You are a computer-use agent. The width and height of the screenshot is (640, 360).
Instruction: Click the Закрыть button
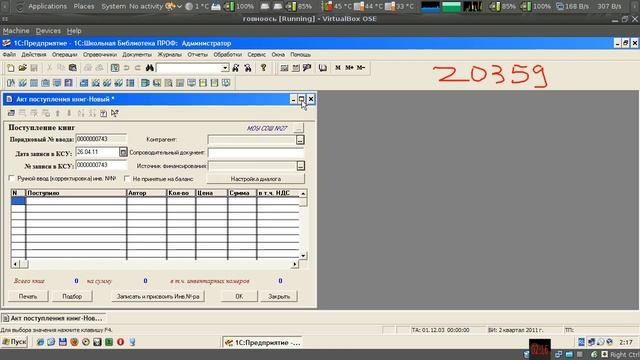click(279, 296)
